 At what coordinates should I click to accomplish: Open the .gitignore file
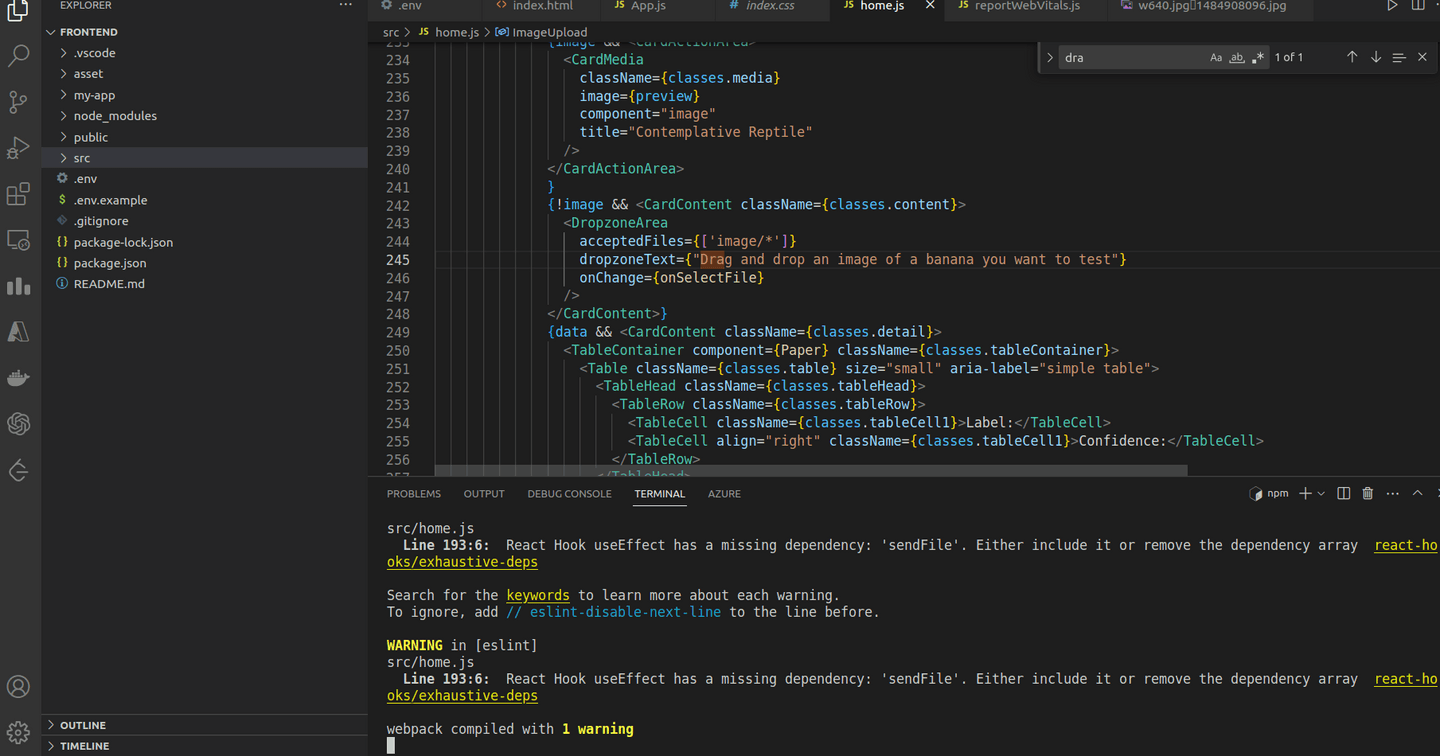[205, 221]
